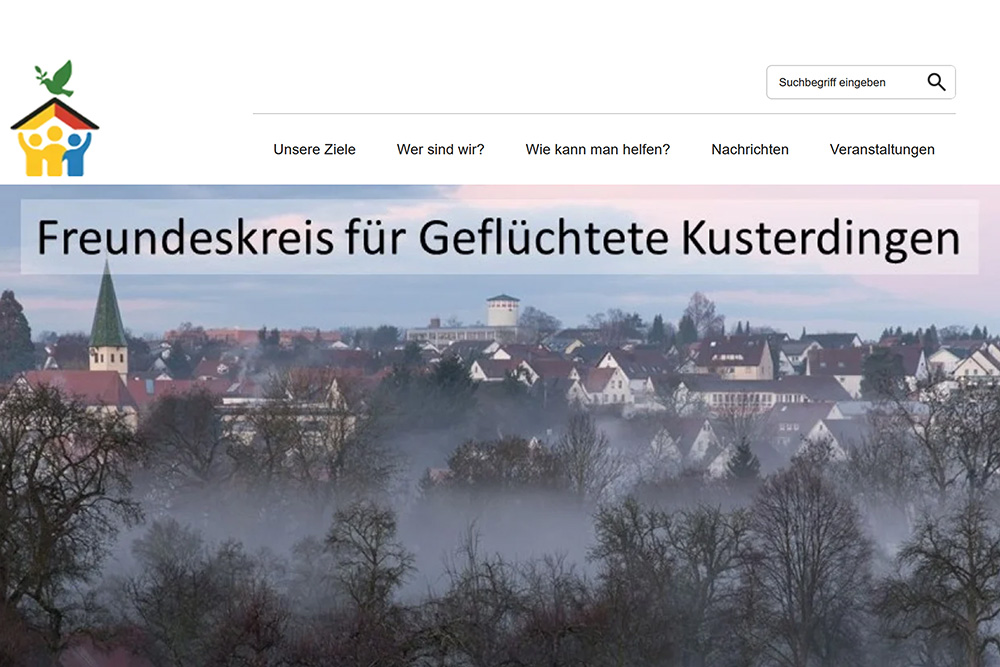Click the olive branch in the dove's beak
The height and width of the screenshot is (667, 1000).
pos(41,73)
